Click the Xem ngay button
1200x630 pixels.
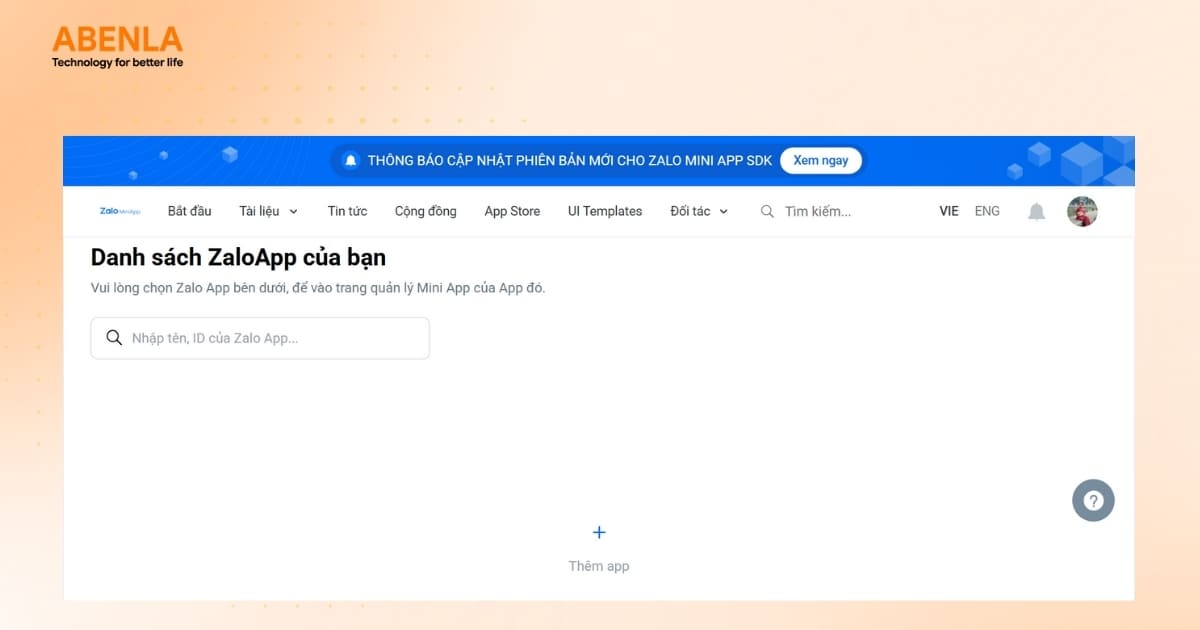pyautogui.click(x=821, y=160)
